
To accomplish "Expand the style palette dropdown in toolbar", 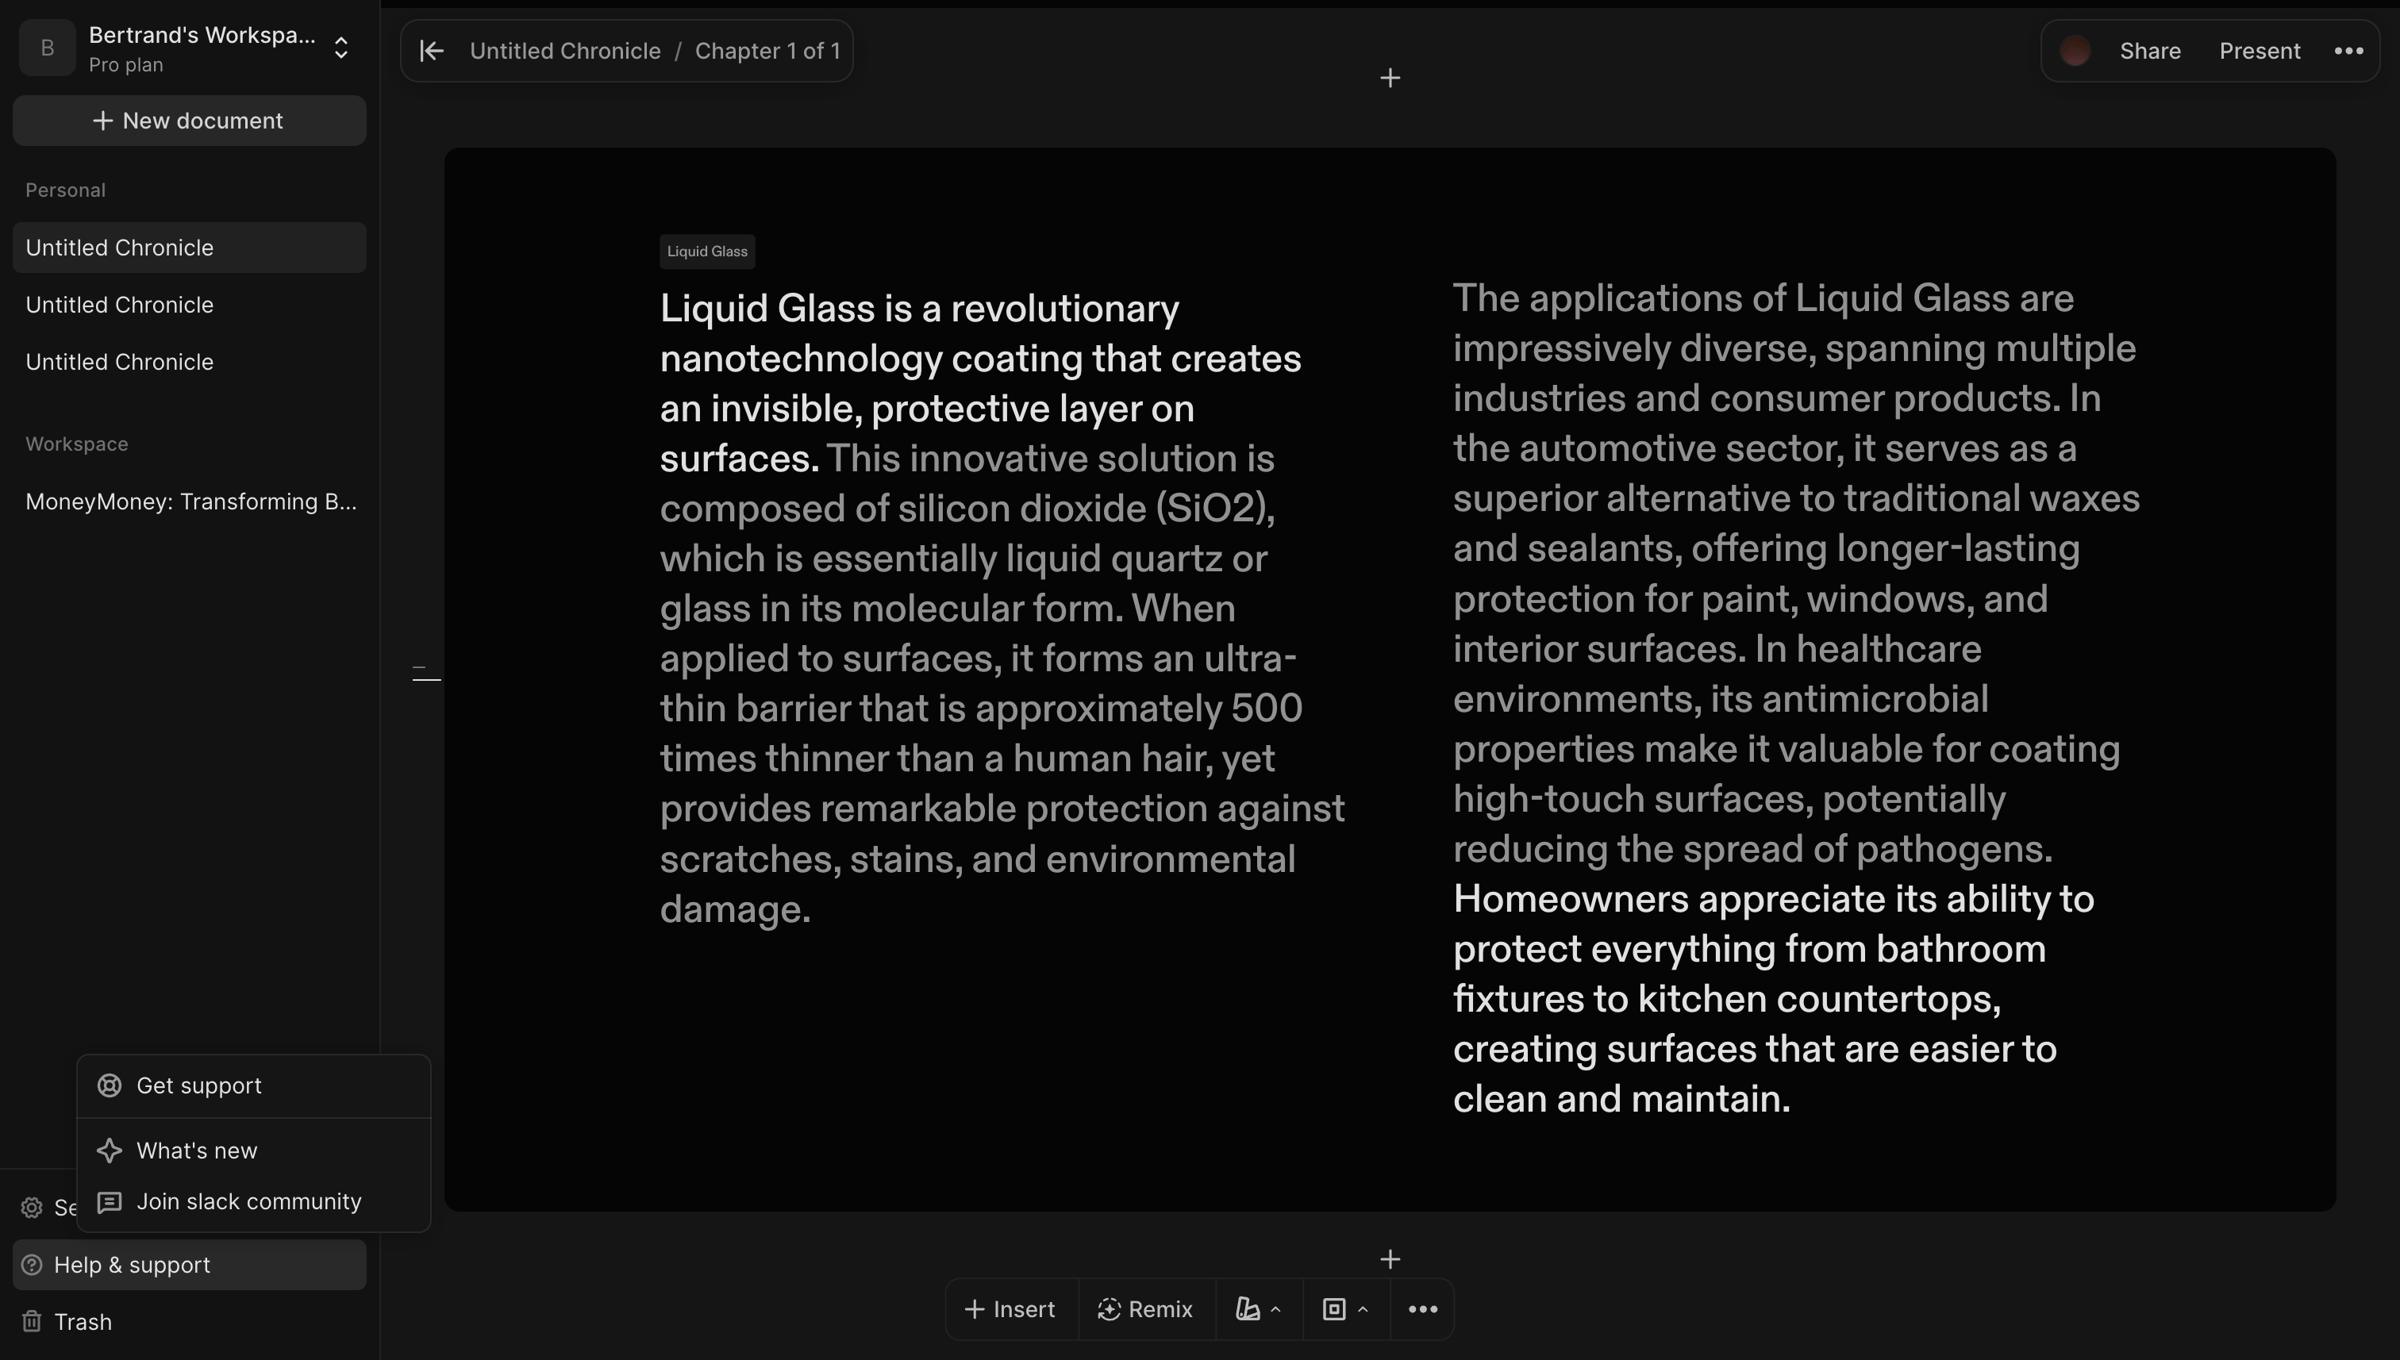I will coord(1258,1309).
